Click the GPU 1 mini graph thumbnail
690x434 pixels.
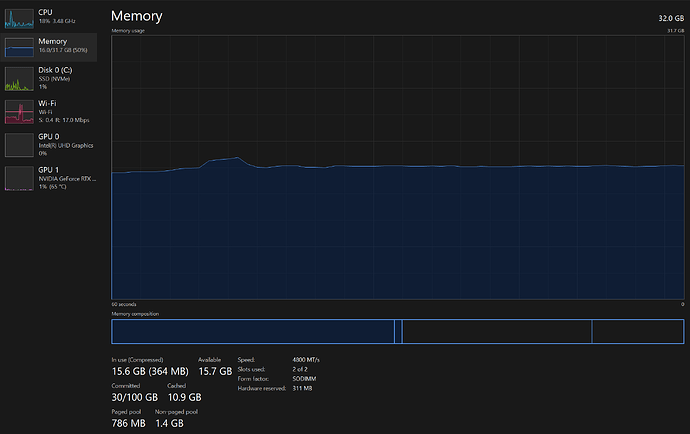(19, 178)
